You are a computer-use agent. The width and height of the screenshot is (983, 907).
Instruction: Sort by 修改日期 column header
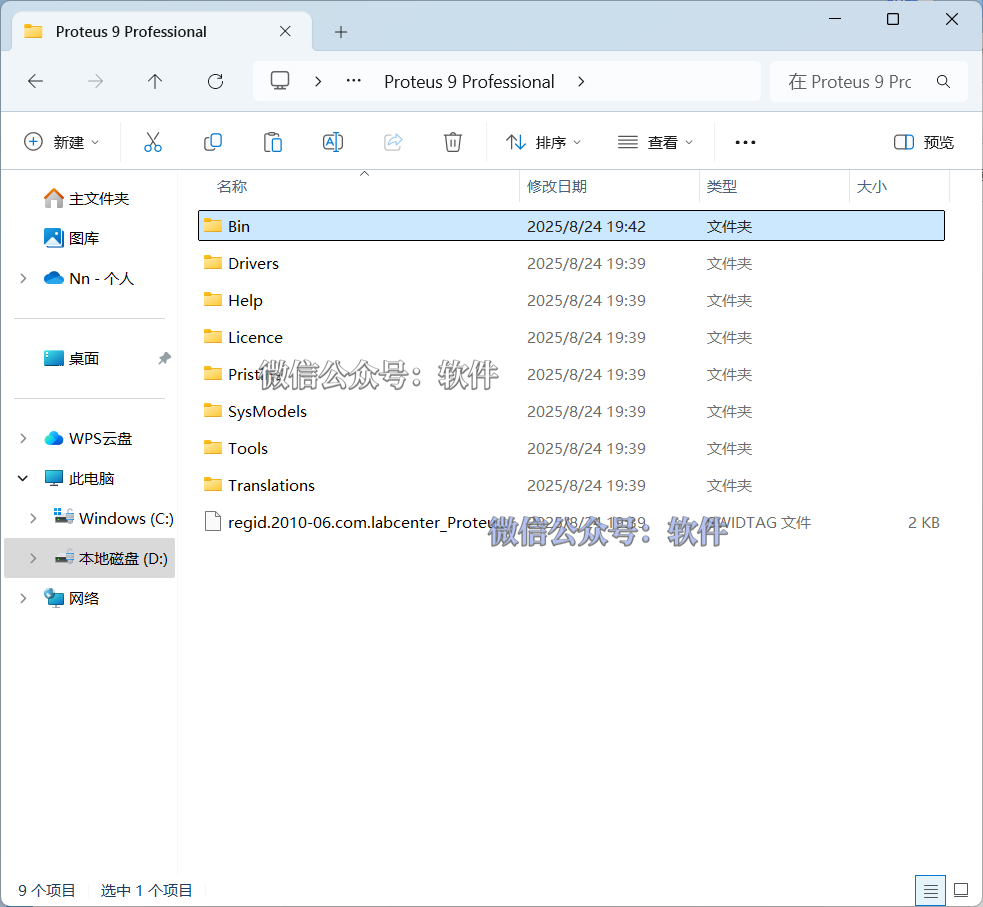pos(557,186)
